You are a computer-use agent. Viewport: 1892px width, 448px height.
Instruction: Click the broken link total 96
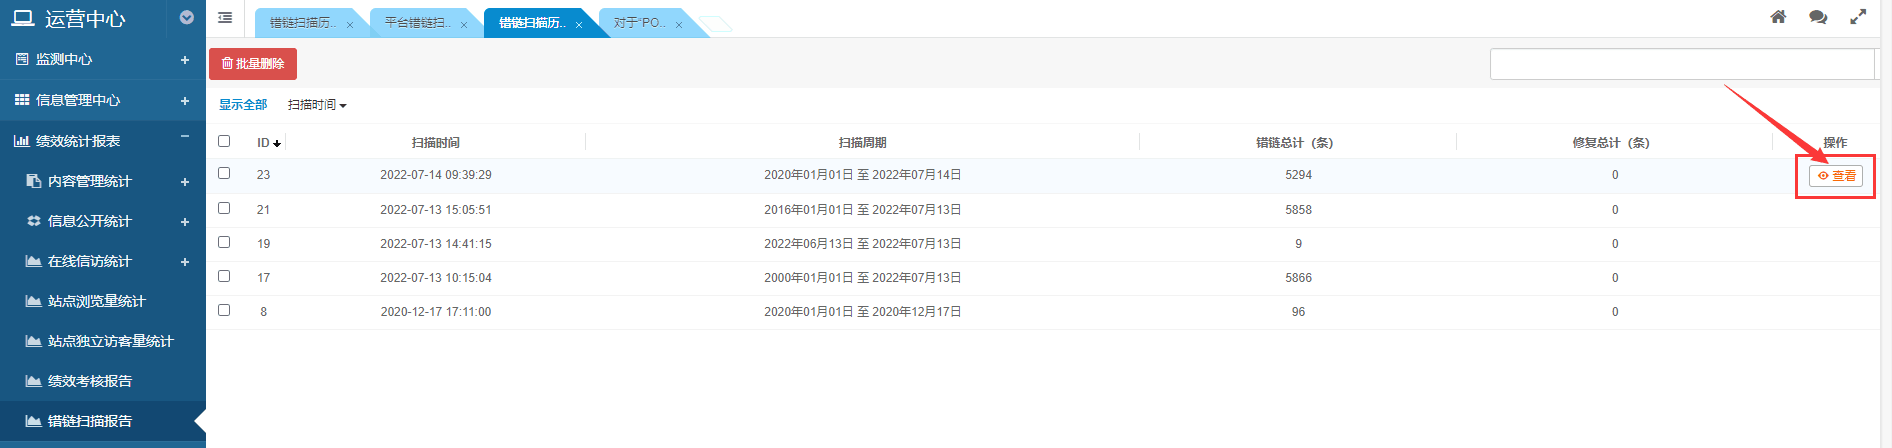tap(1298, 312)
